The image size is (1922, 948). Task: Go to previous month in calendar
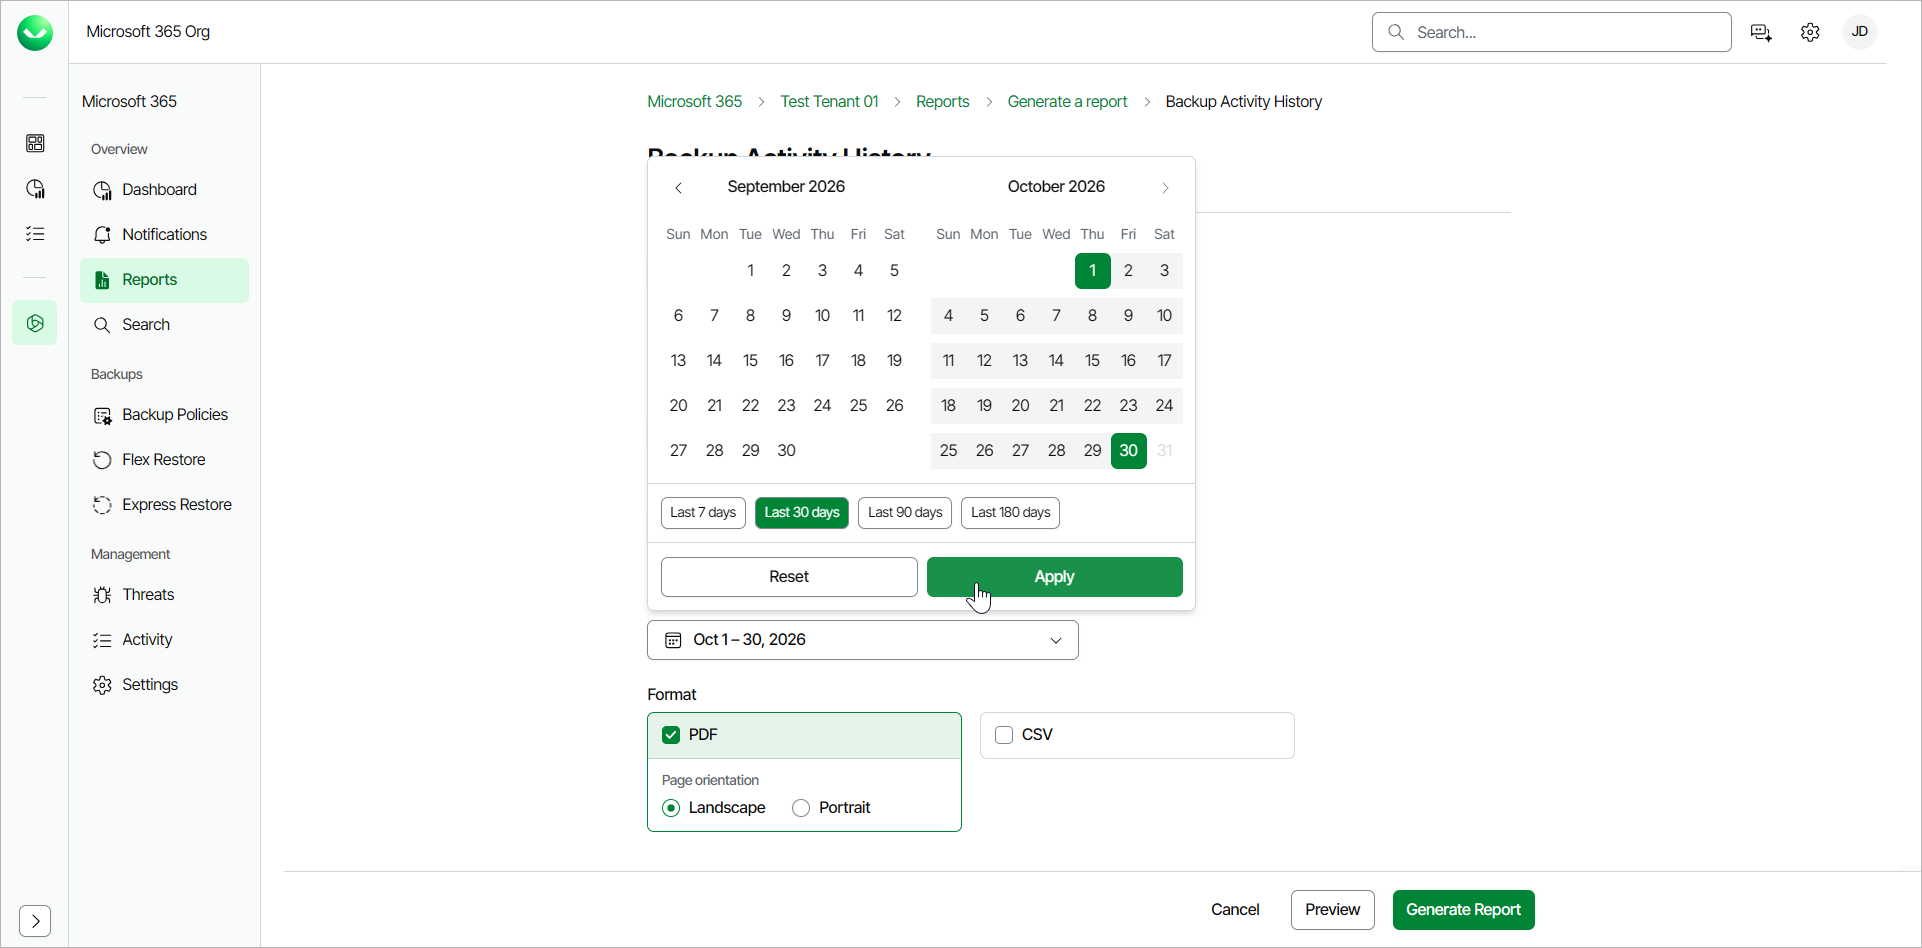[x=679, y=188]
